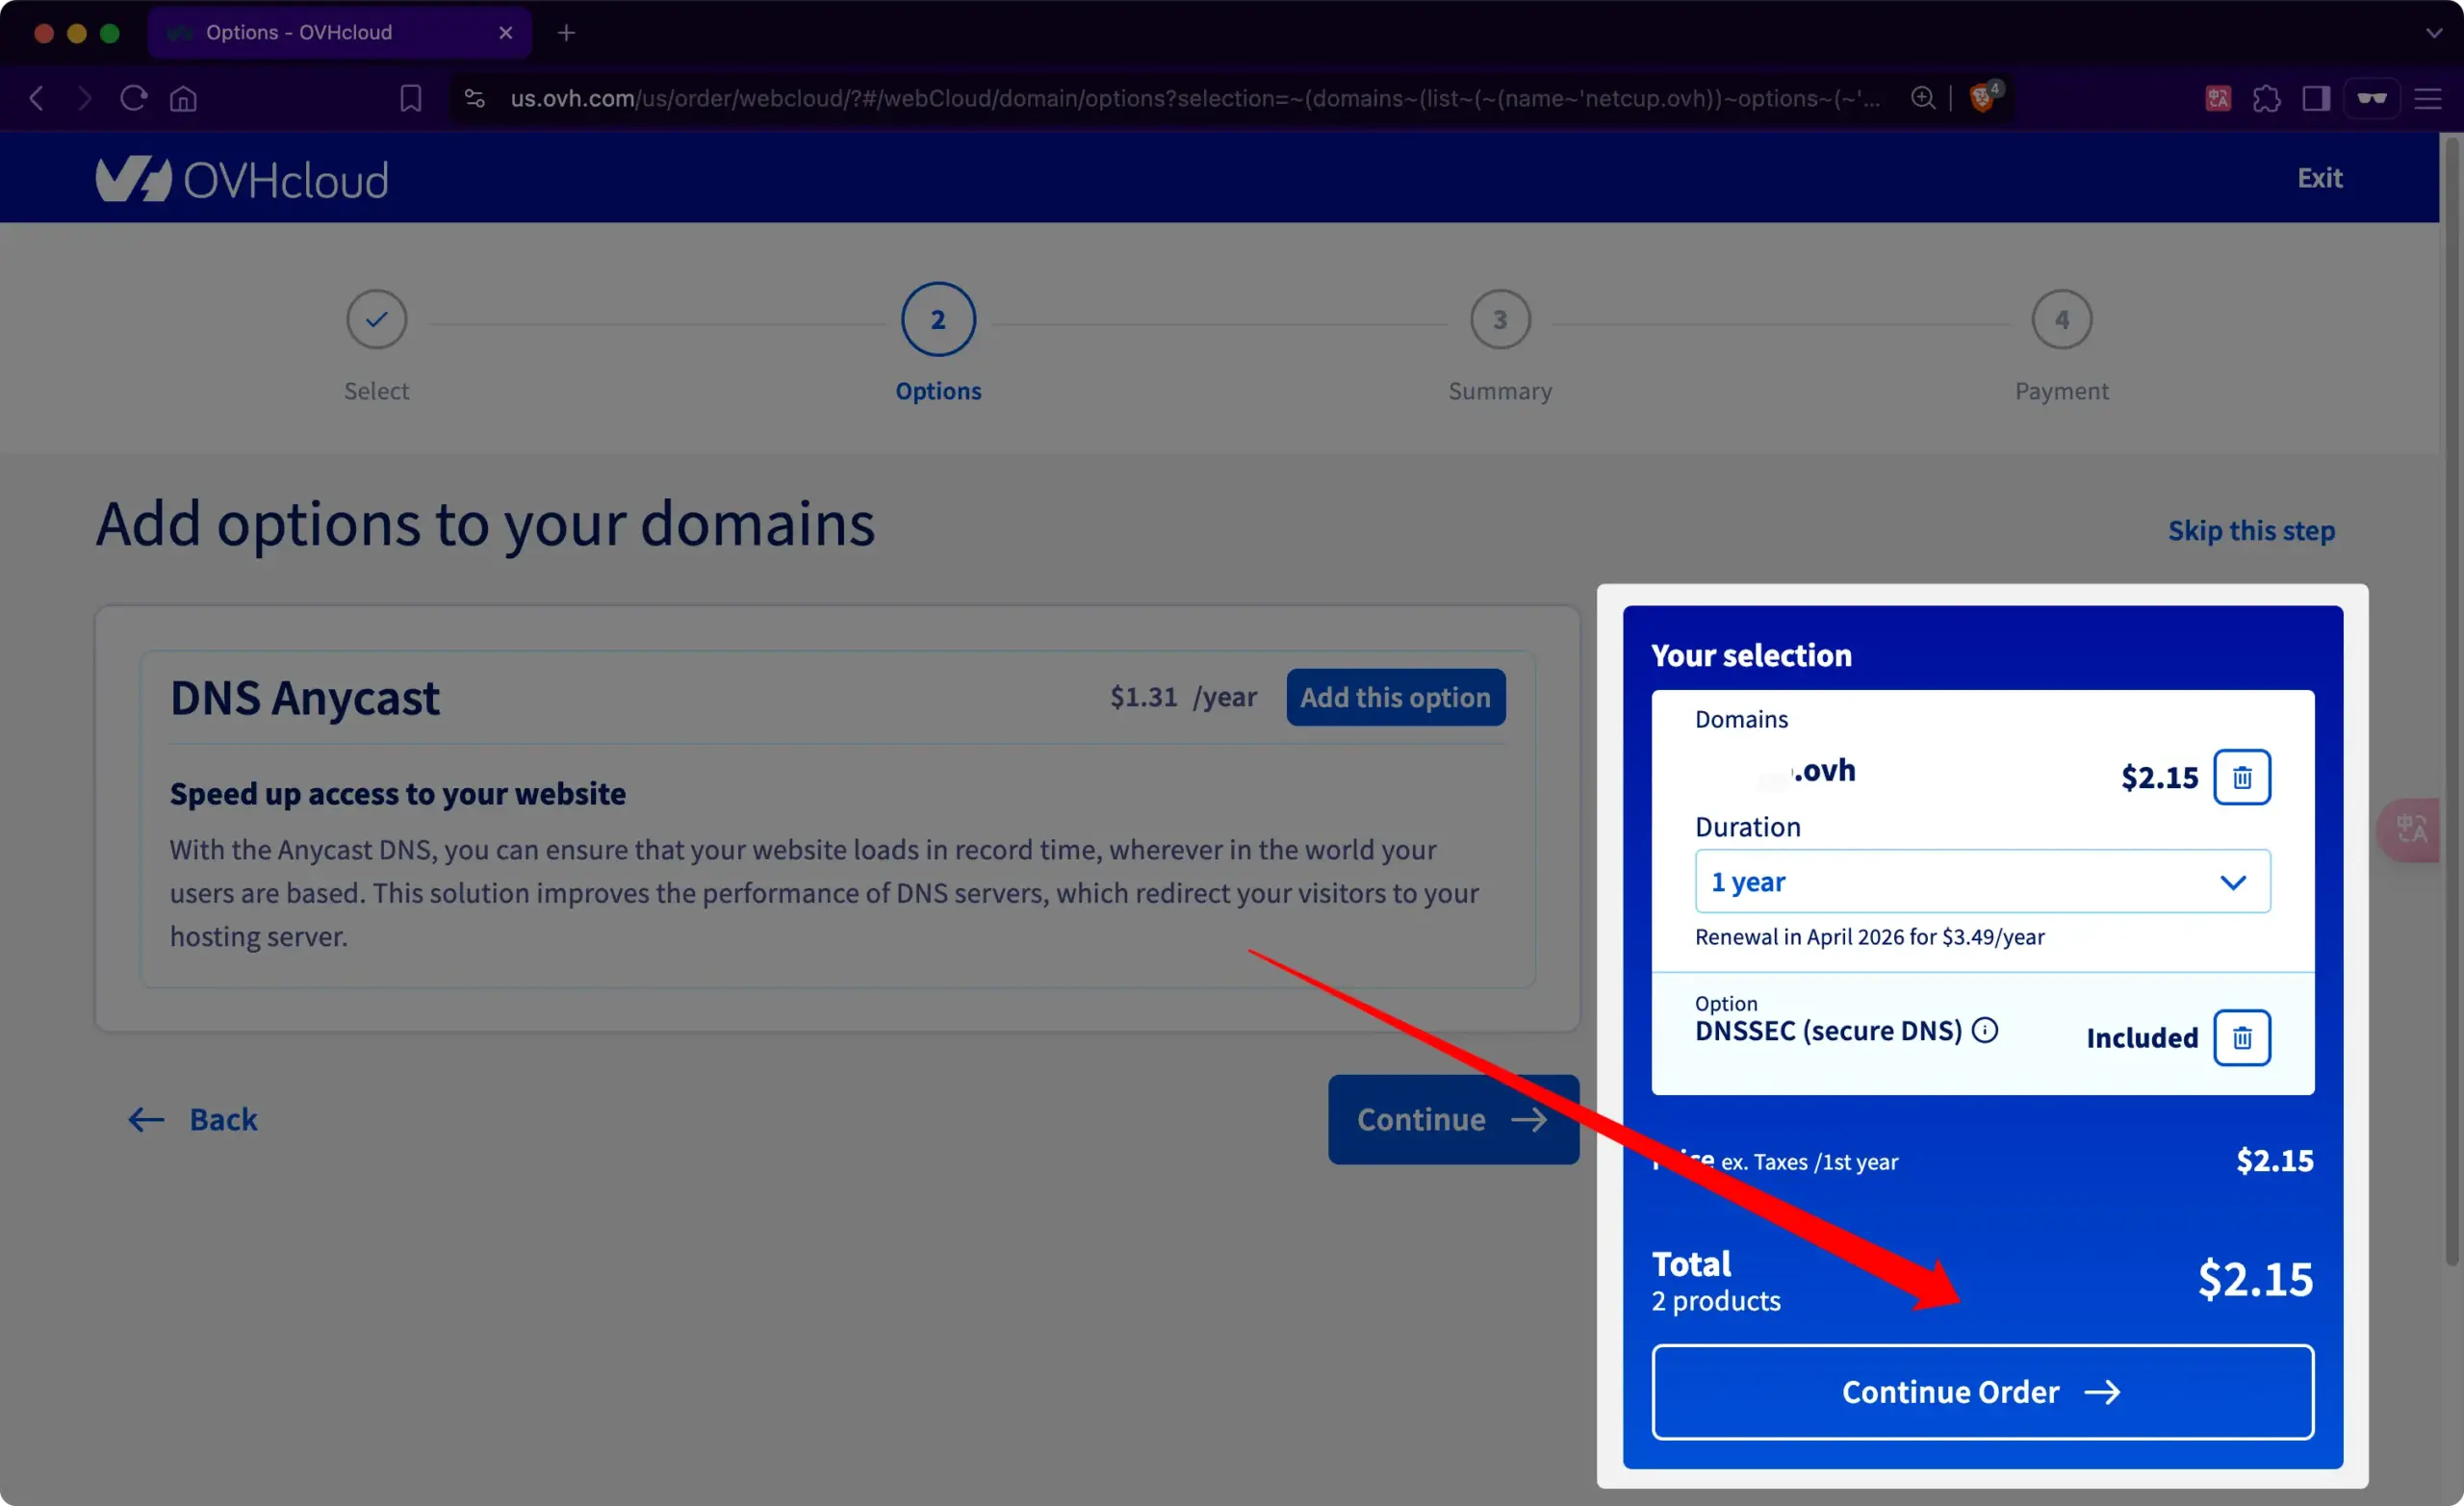2464x1506 pixels.
Task: Go back with the browser back arrow
Action: (37, 98)
